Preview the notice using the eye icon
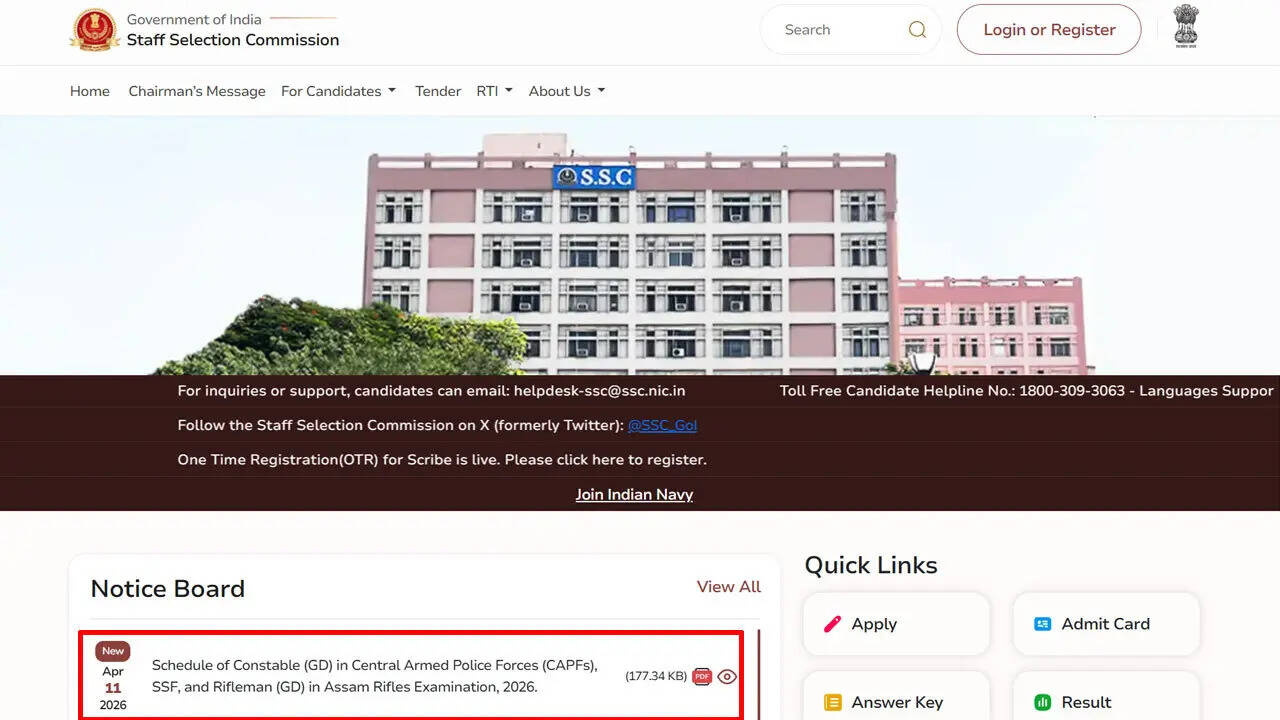Screen dimensions: 1280x720 pyautogui.click(x=727, y=676)
